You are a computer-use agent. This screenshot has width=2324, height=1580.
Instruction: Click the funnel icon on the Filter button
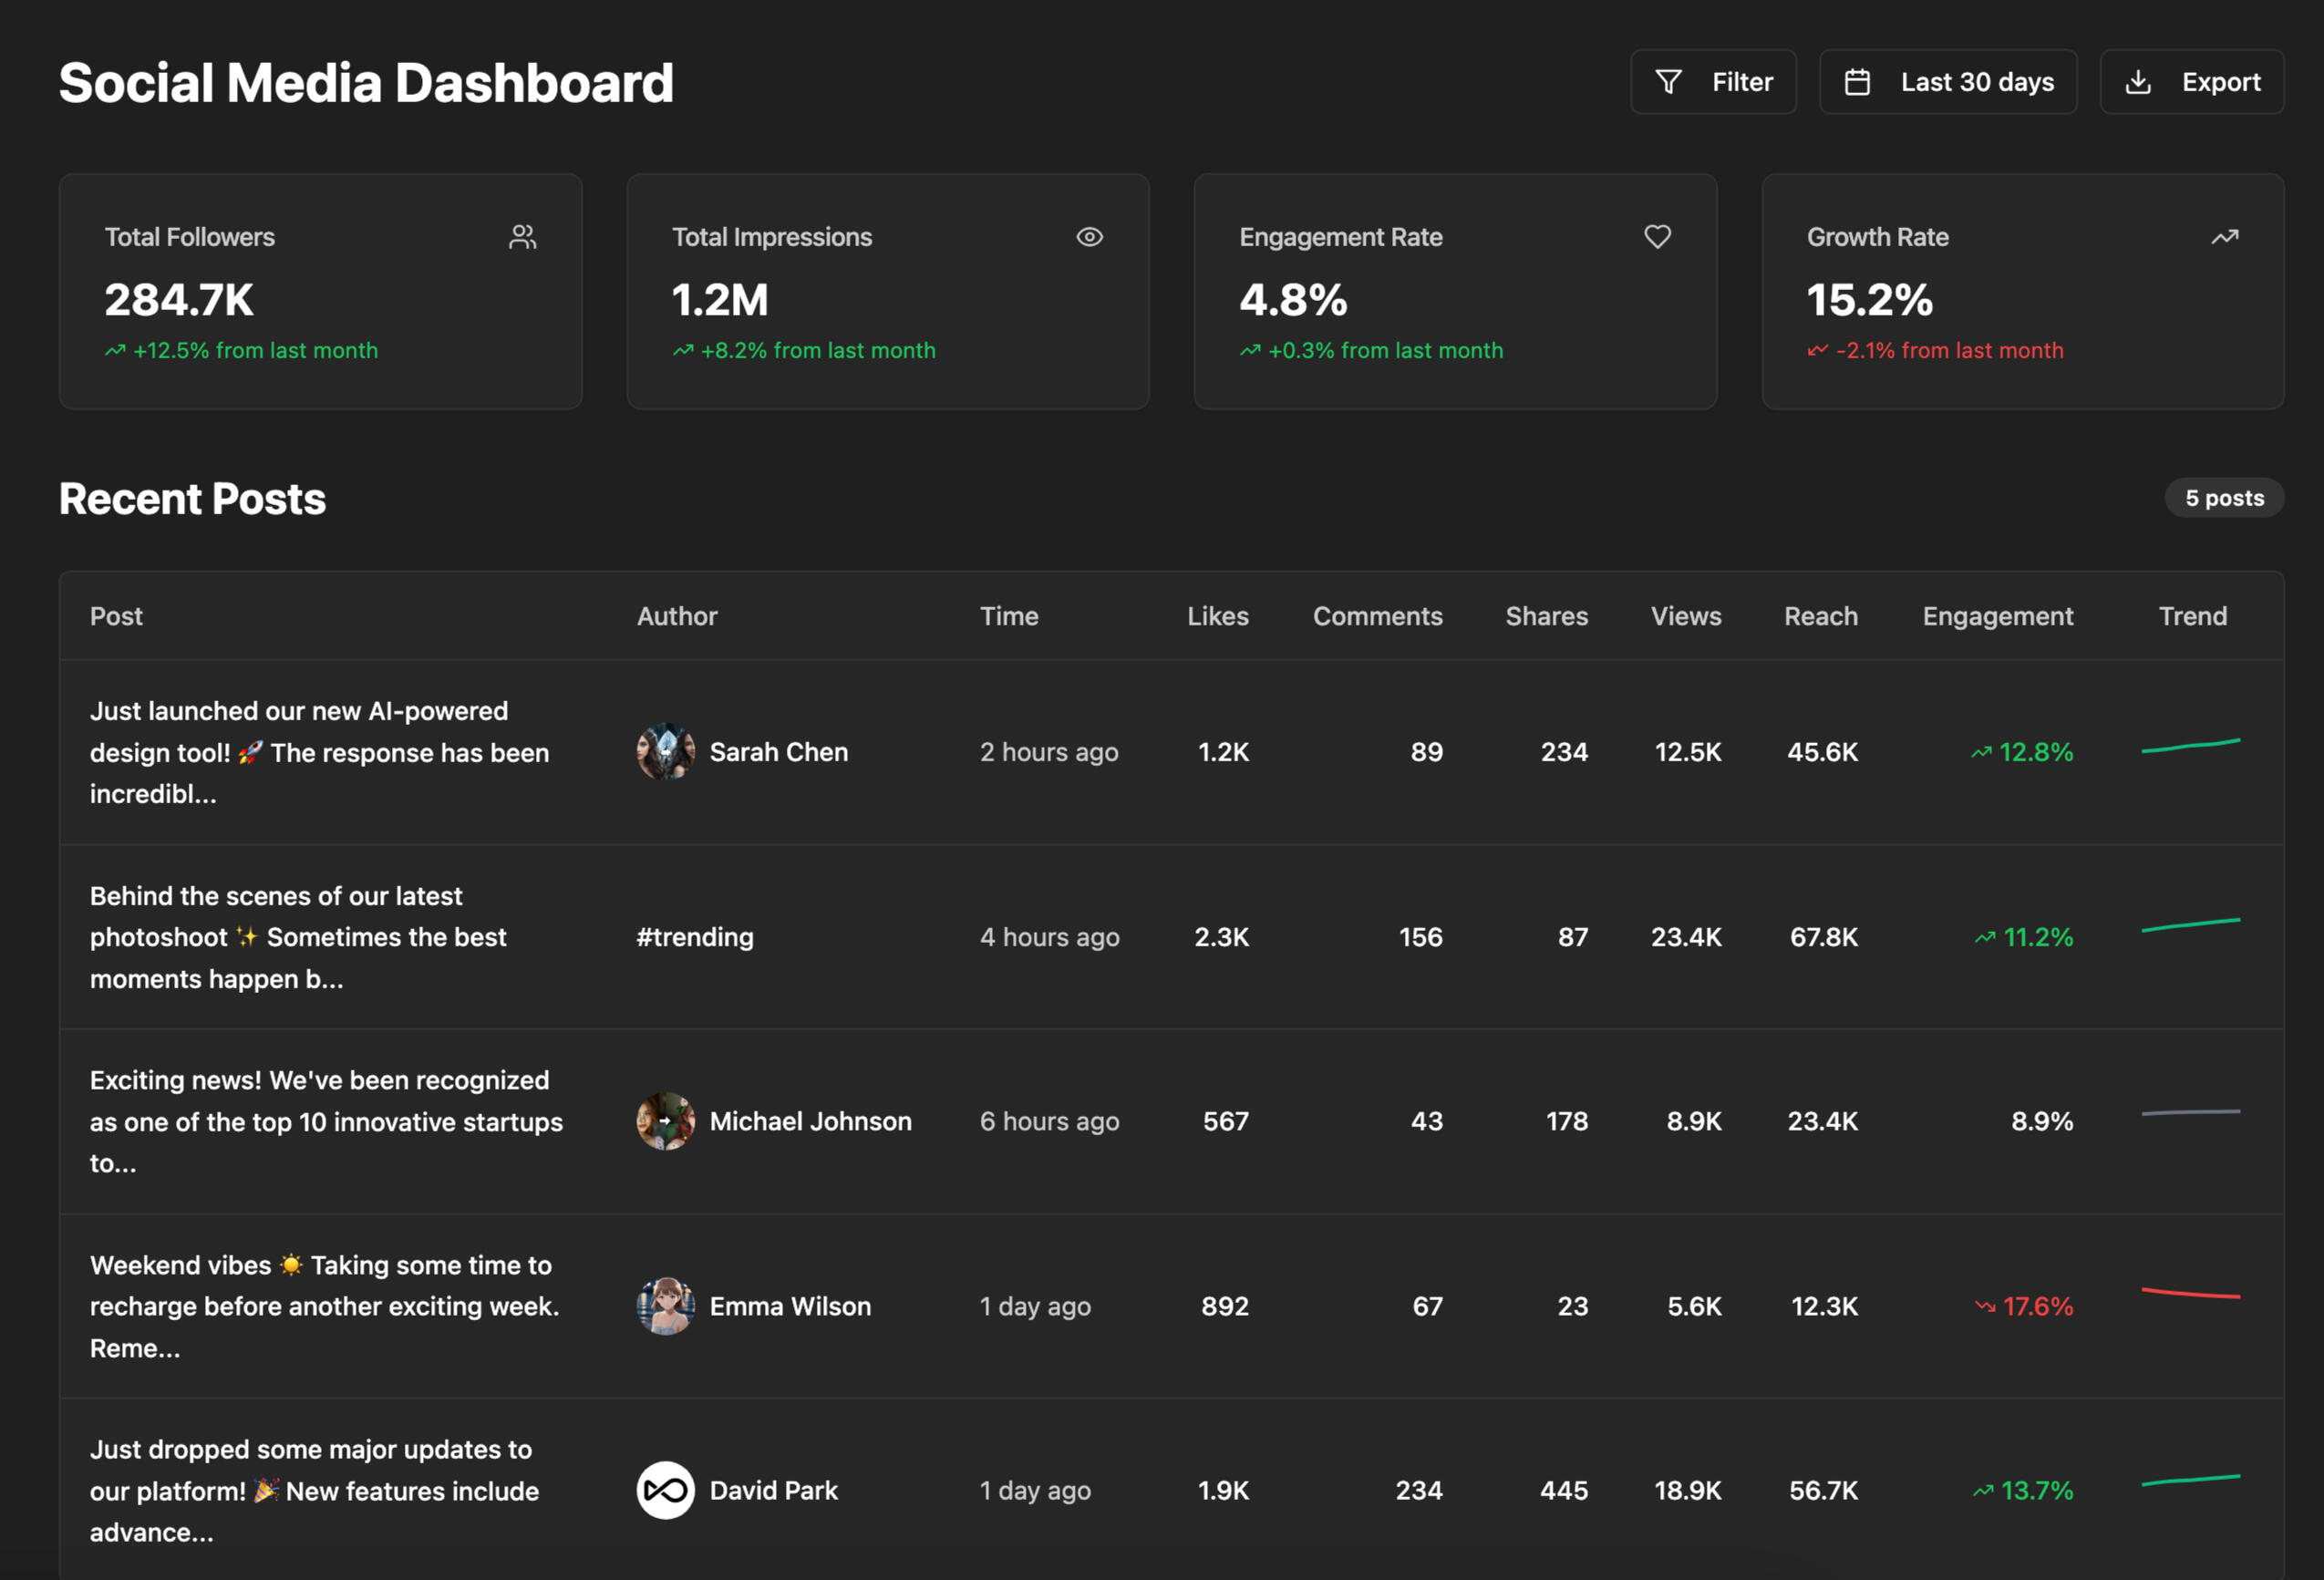[x=1668, y=82]
